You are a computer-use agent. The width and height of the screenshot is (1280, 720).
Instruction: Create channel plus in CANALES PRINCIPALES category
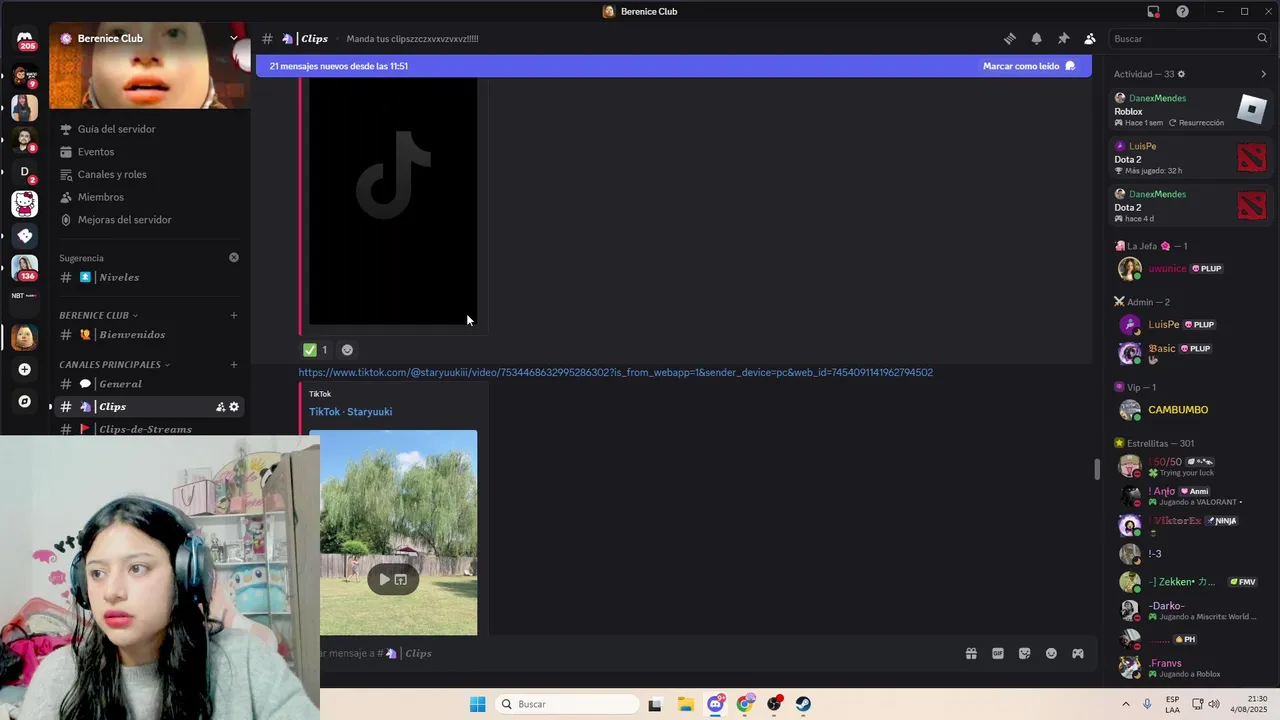tap(234, 364)
